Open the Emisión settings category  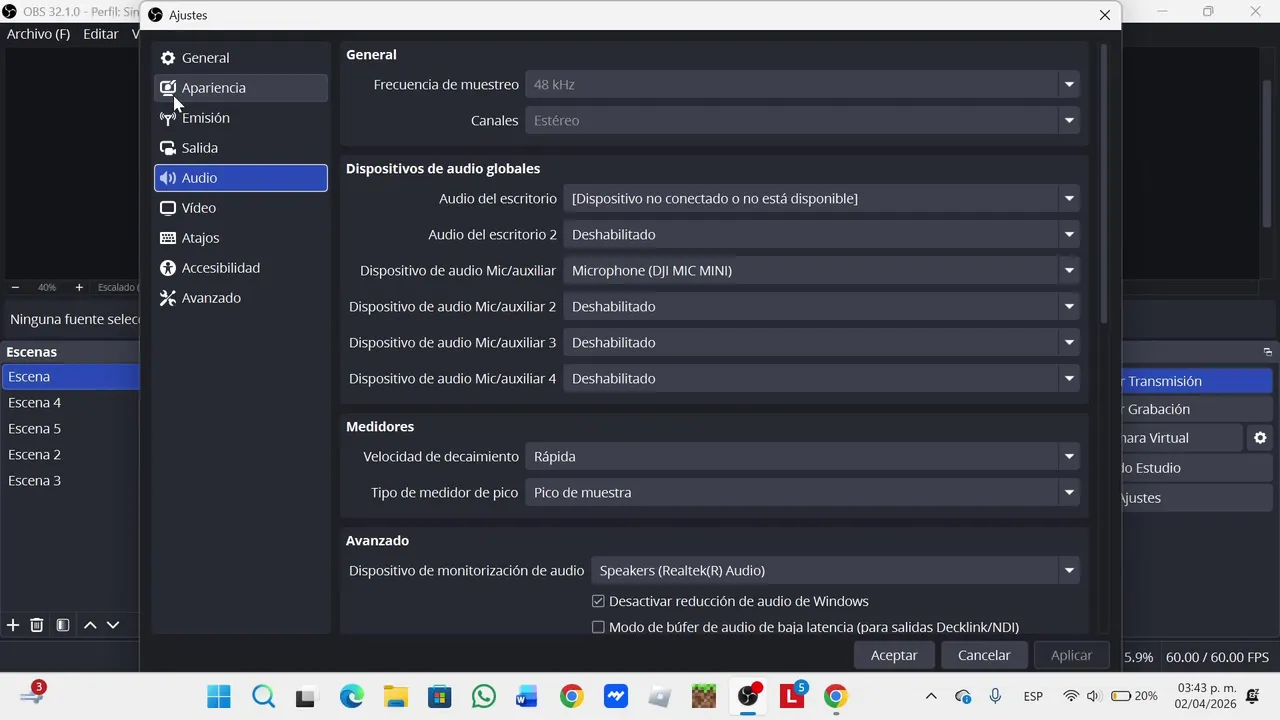[240, 118]
